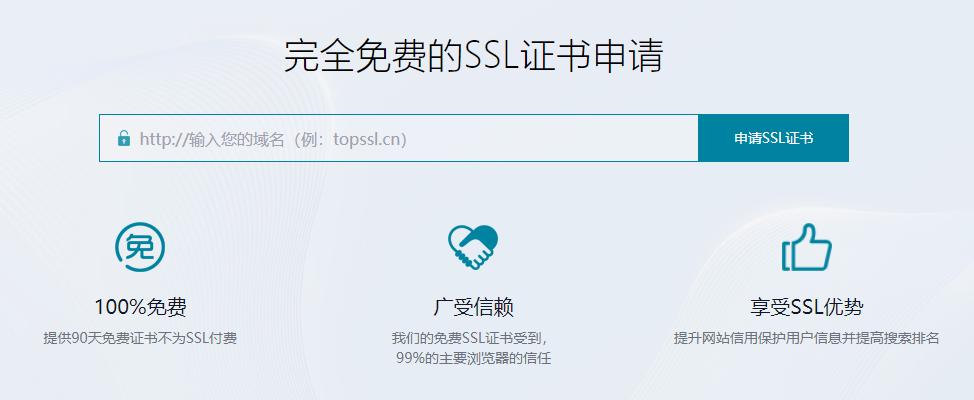Click the 完全免费的 part of the title
Viewport: 974px width, 400px height.
click(373, 57)
